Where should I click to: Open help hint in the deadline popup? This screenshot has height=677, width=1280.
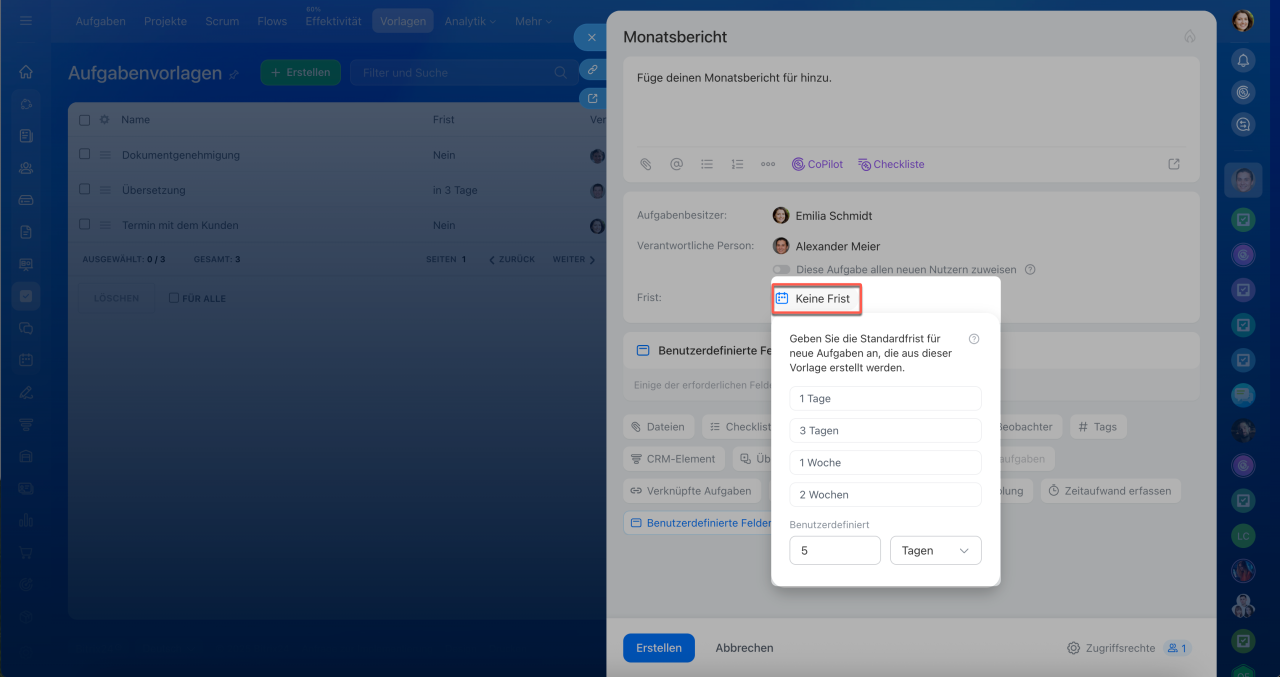tap(974, 339)
